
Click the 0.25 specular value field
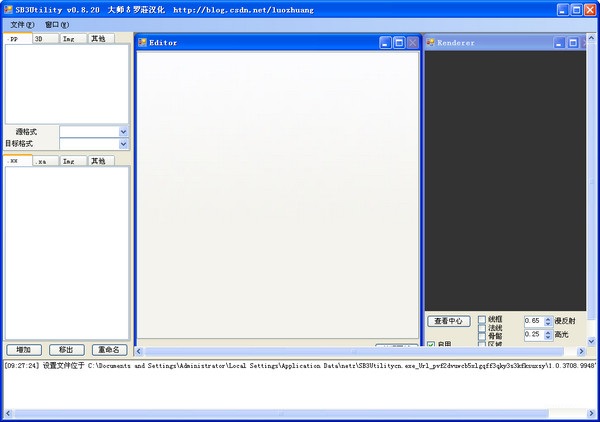tap(534, 334)
